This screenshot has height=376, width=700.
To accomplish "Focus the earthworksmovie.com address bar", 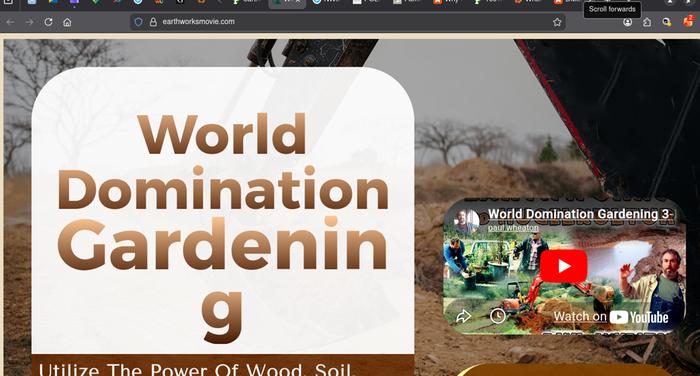I will tap(348, 22).
